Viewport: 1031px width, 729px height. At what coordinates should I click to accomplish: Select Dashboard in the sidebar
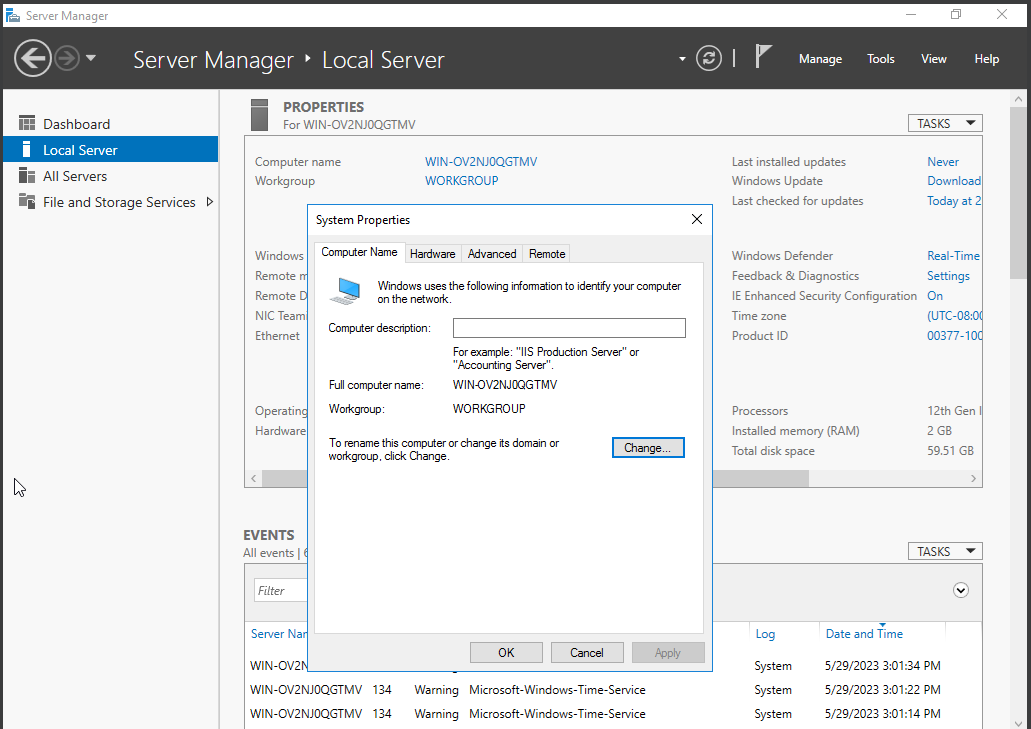click(x=110, y=124)
